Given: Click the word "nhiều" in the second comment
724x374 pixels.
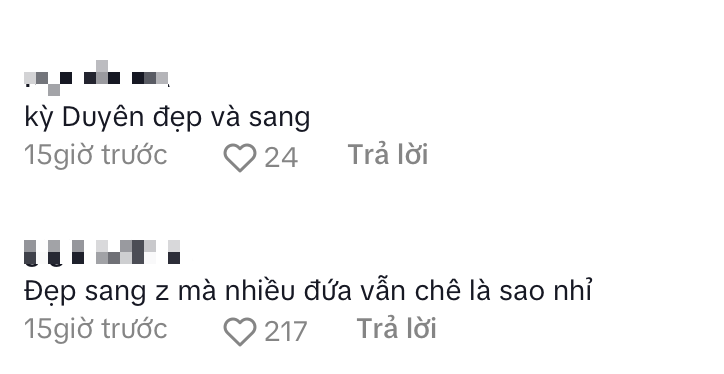Looking at the screenshot, I should point(260,291).
